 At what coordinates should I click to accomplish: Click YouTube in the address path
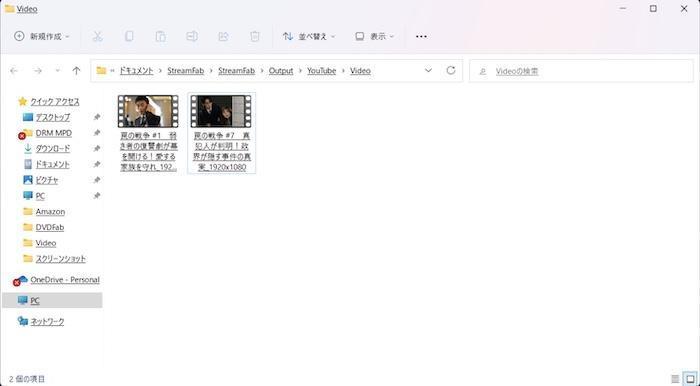[x=321, y=71]
